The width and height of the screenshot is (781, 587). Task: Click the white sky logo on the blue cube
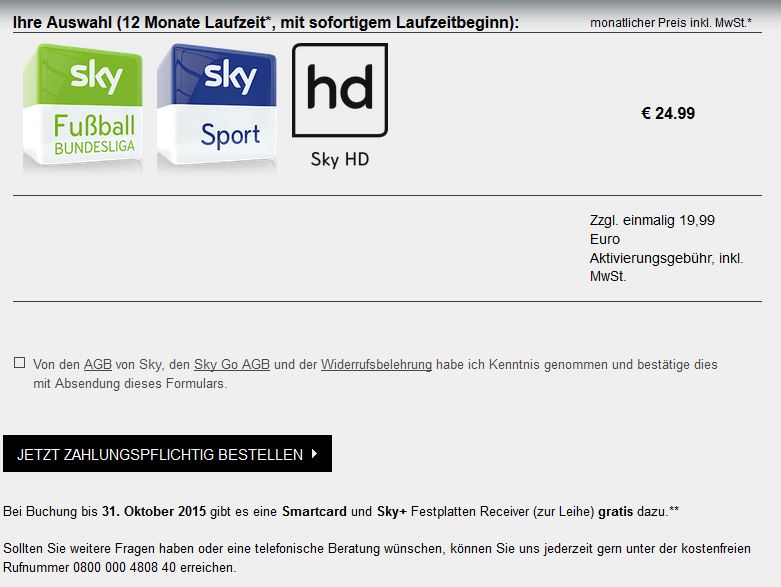click(x=230, y=76)
